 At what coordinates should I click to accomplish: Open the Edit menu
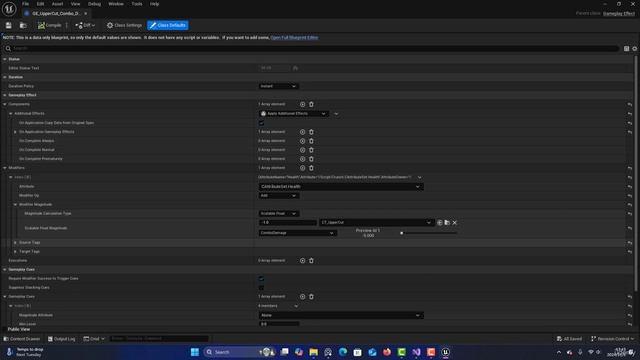[x=40, y=4]
